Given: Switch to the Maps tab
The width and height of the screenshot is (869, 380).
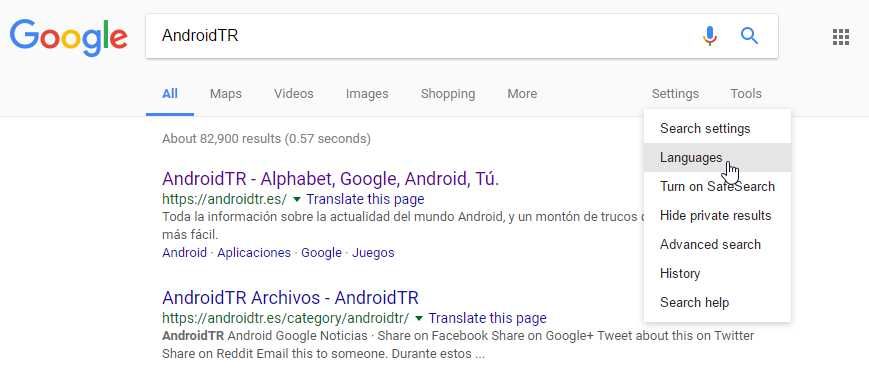Looking at the screenshot, I should pos(226,94).
